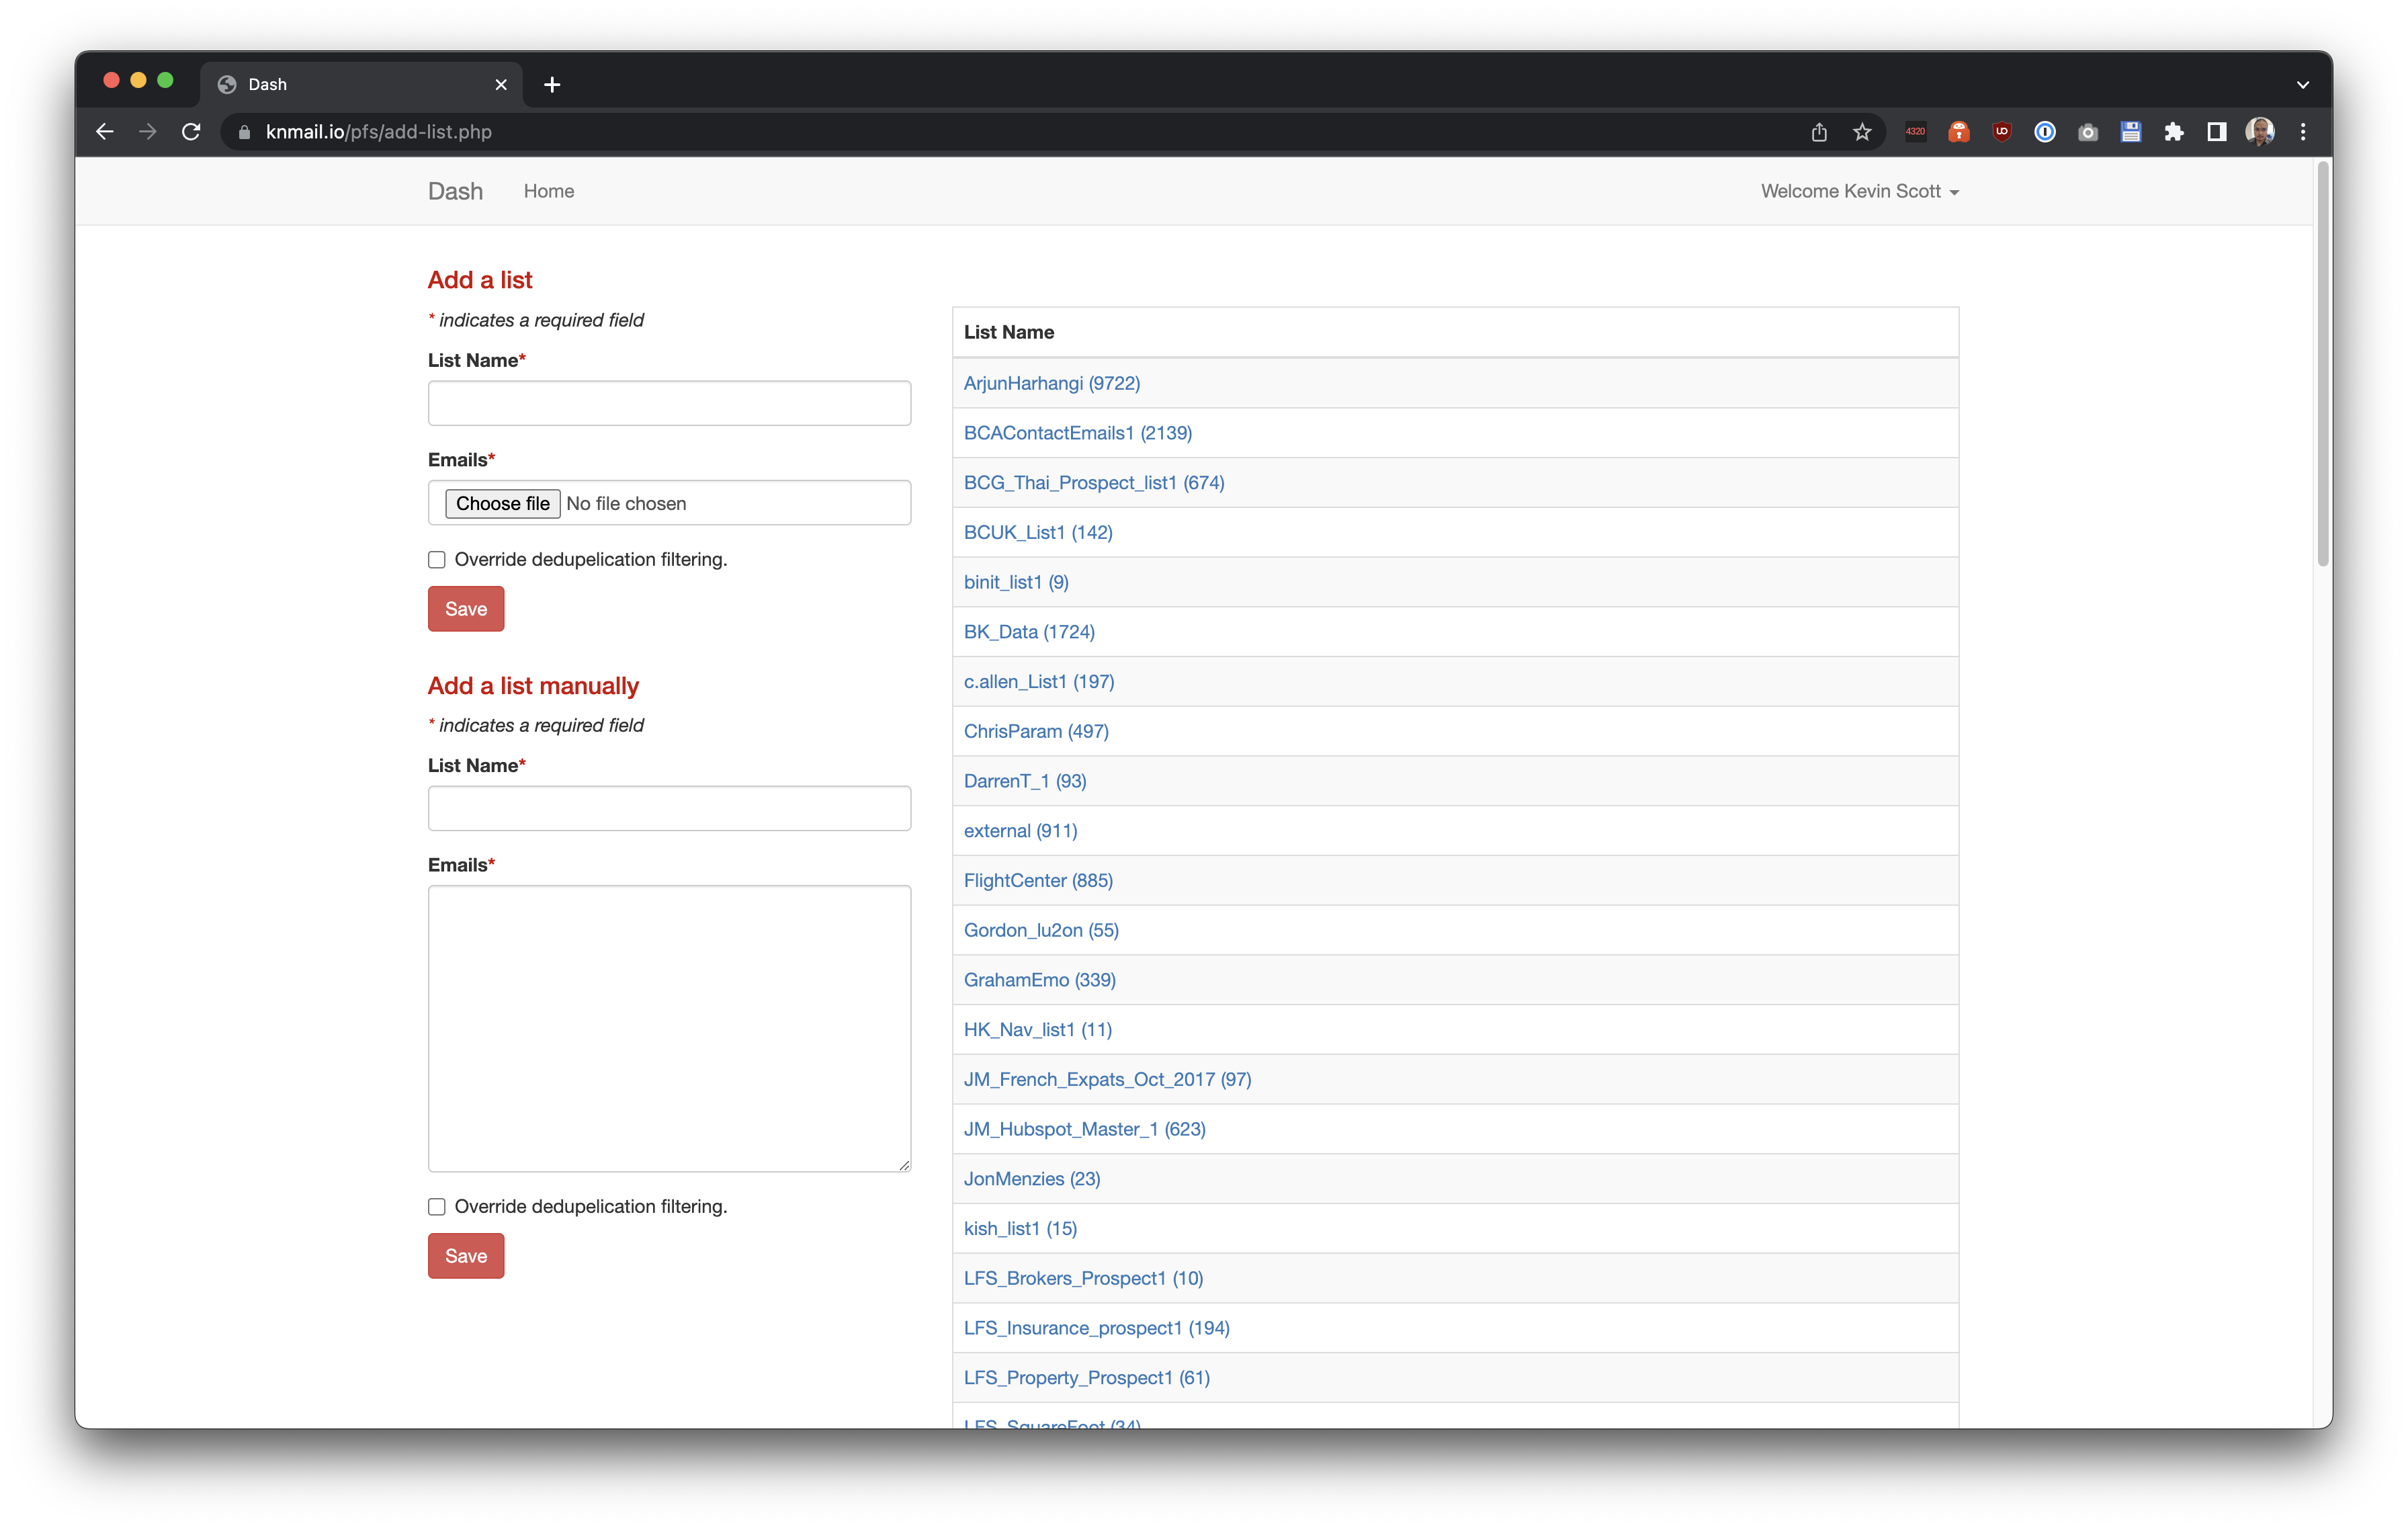2408x1528 pixels.
Task: Enable override dedupelication under Add a list
Action: pos(437,560)
